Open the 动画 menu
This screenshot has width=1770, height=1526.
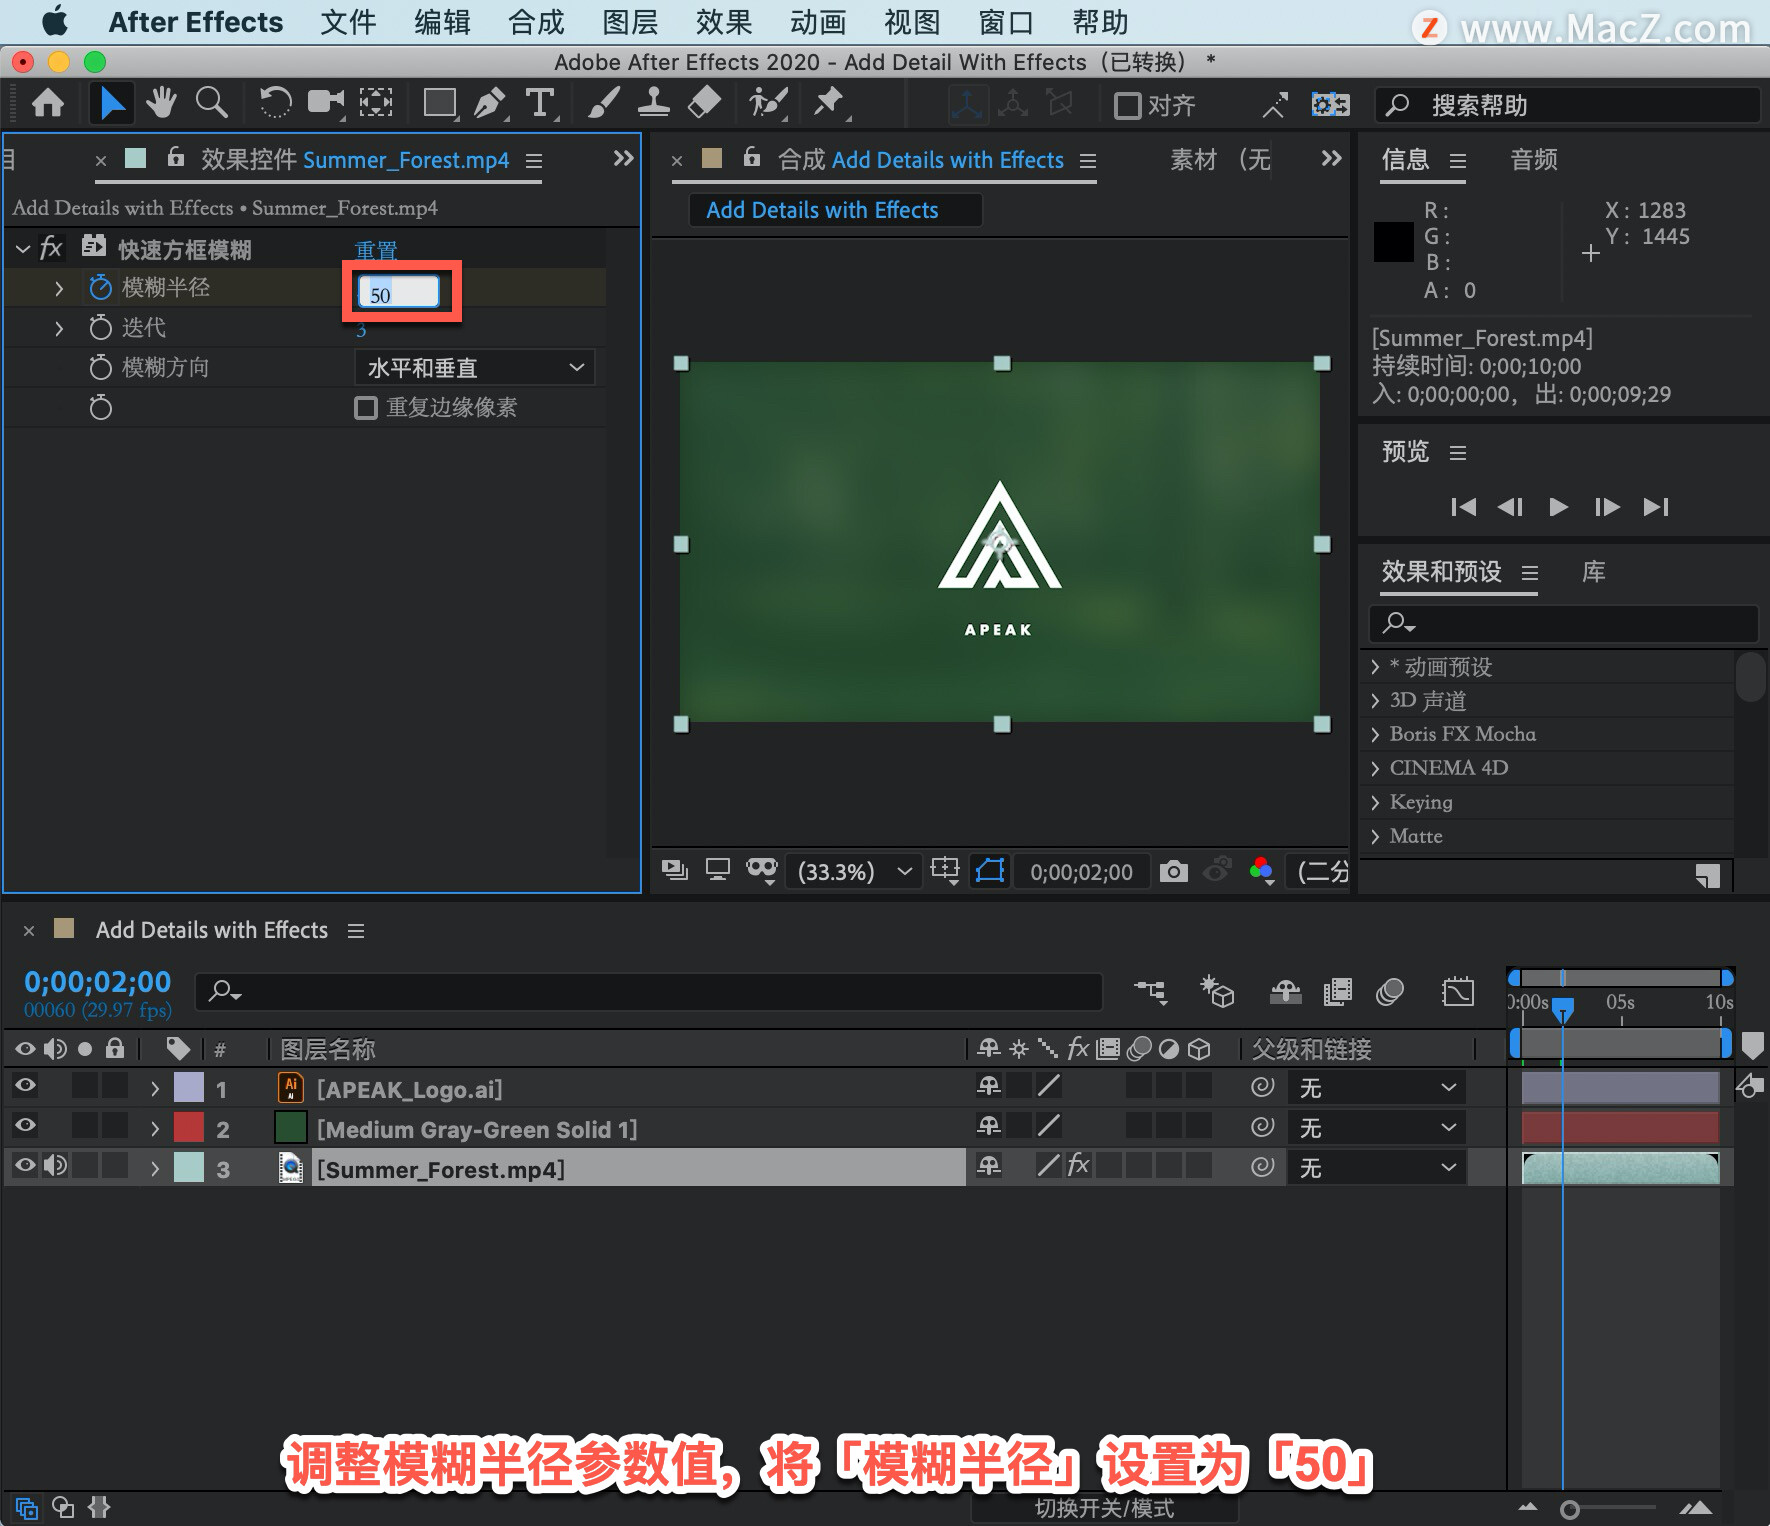pos(818,22)
